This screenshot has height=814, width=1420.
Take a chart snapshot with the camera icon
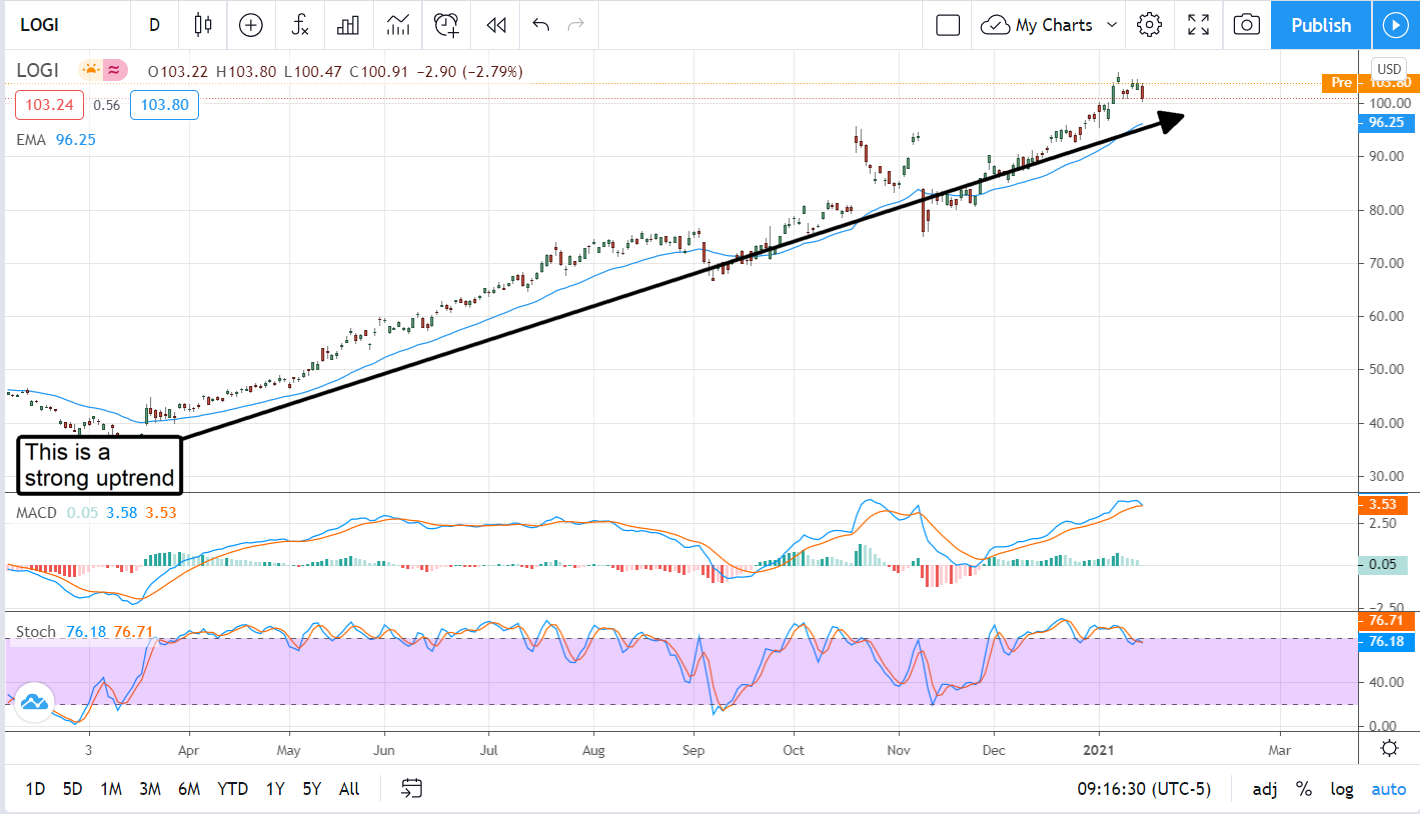click(1246, 25)
